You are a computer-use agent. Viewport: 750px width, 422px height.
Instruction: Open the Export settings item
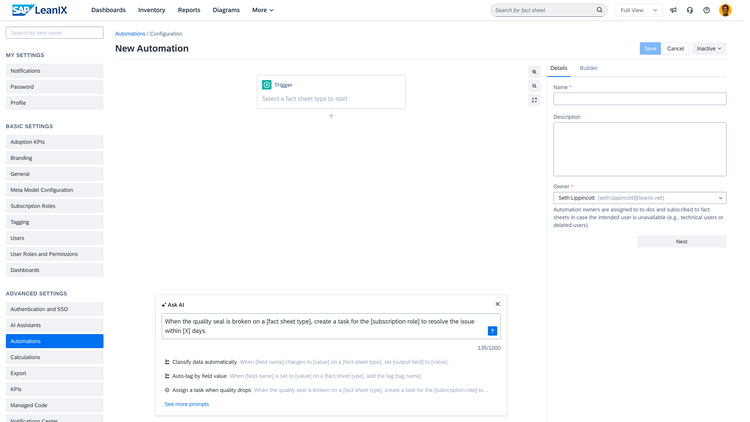click(x=55, y=373)
